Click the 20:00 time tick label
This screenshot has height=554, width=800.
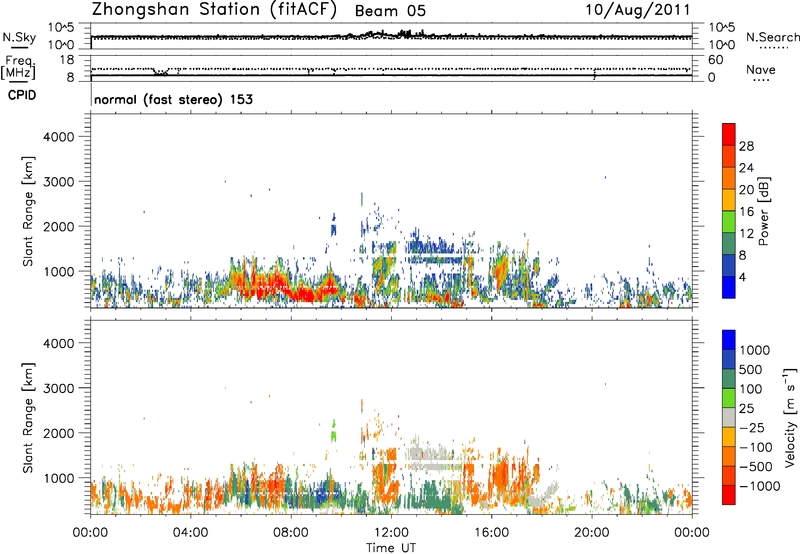tap(591, 533)
